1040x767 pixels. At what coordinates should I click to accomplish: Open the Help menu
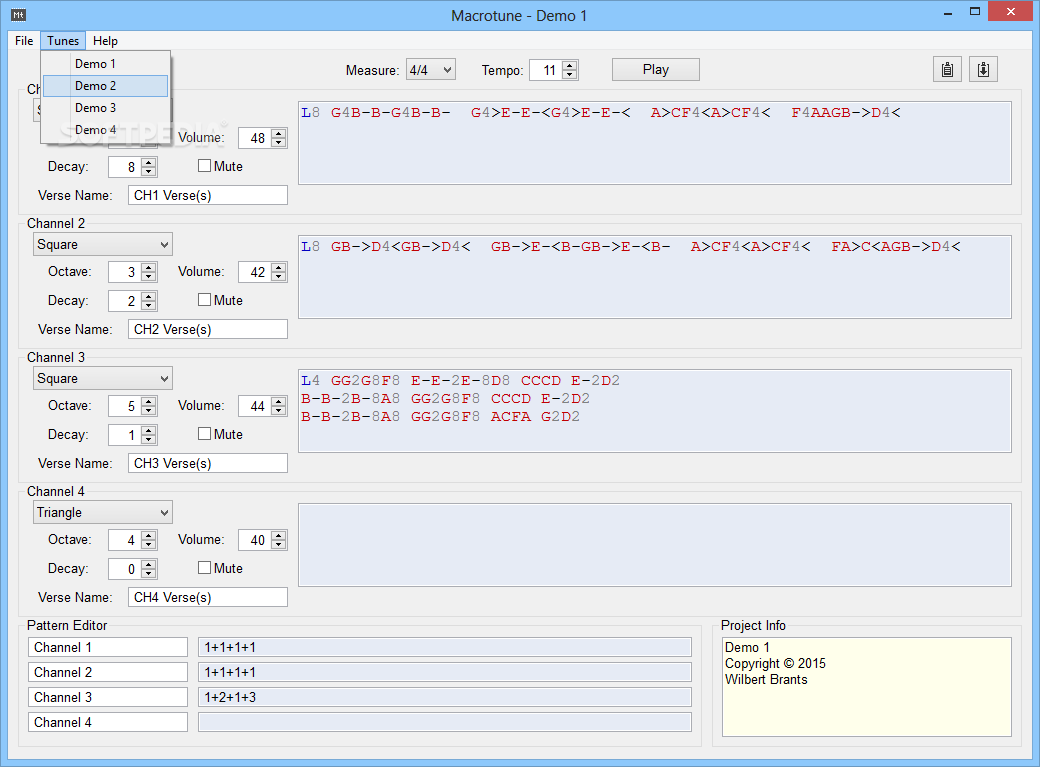tap(105, 40)
